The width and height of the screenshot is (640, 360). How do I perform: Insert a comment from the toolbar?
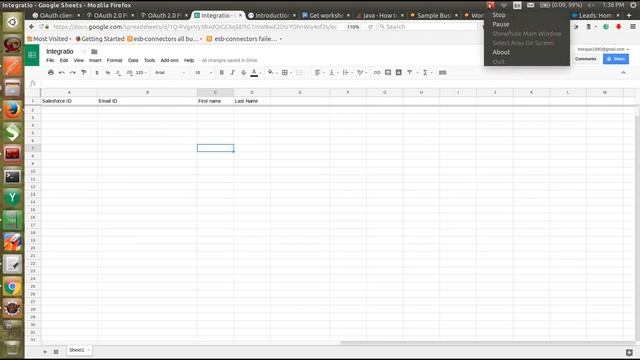pyautogui.click(x=388, y=72)
